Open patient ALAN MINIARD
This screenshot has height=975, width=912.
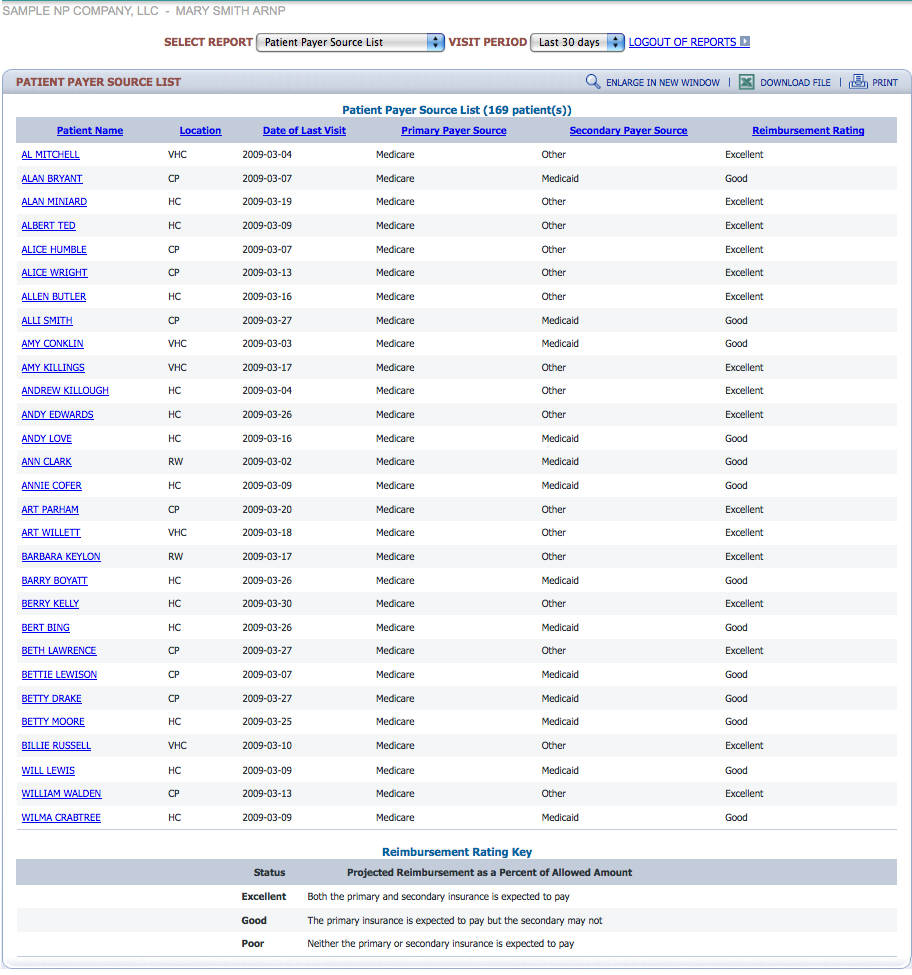click(54, 201)
